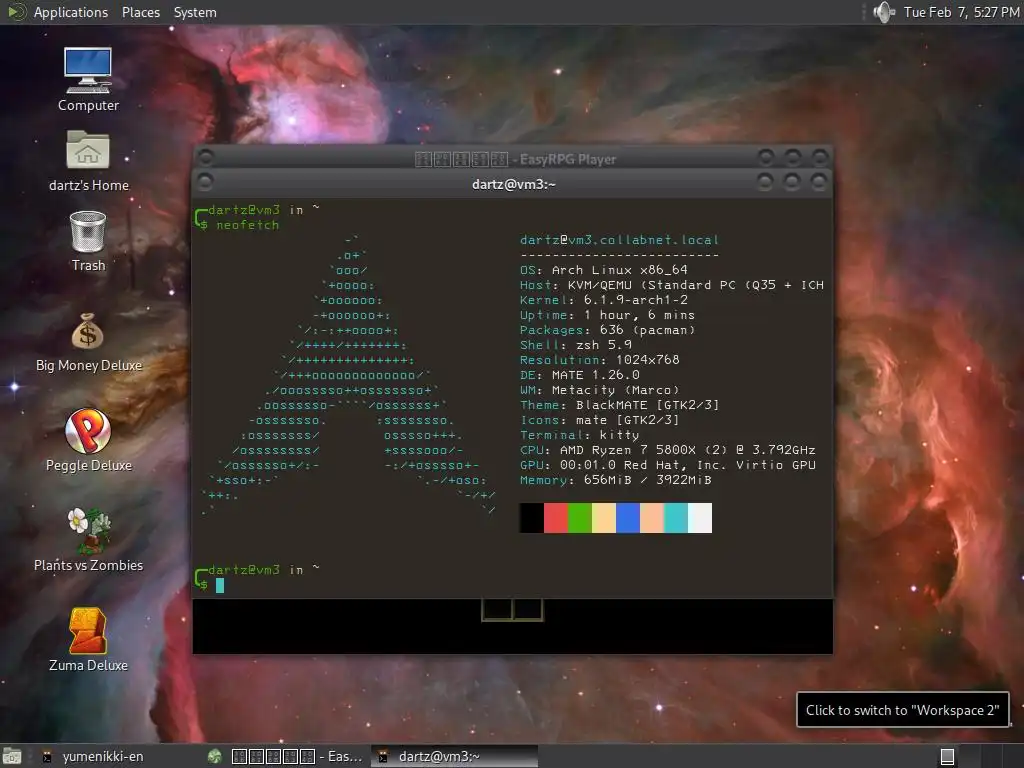Click the terminal cursor at the empty prompt
The width and height of the screenshot is (1024, 768).
point(220,585)
